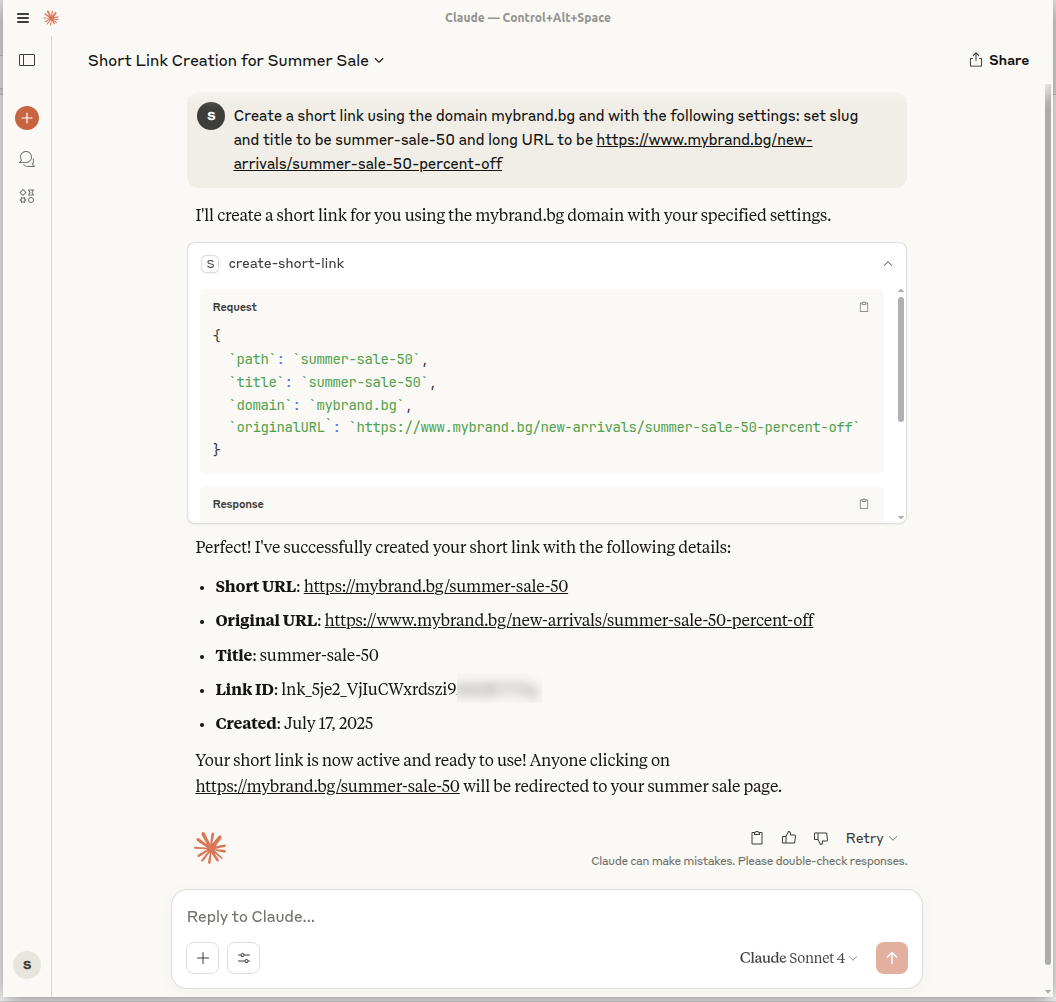Open the chat title dropdown chevron
This screenshot has width=1056, height=1002.
click(x=379, y=61)
